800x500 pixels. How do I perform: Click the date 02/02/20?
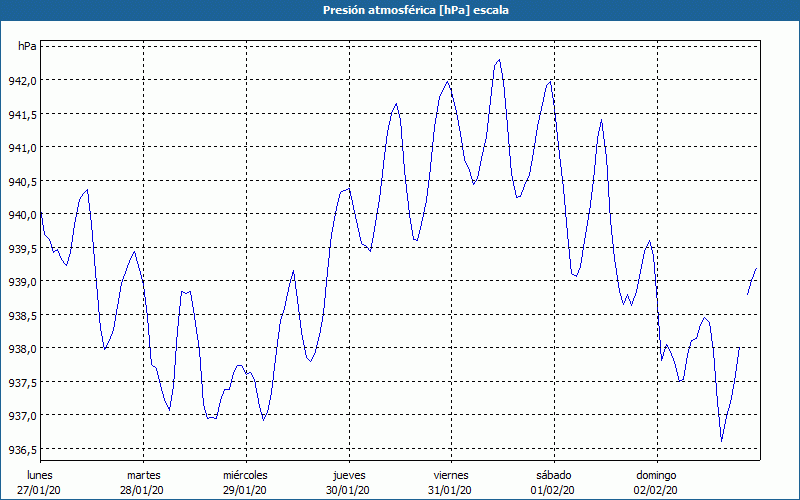coord(656,490)
